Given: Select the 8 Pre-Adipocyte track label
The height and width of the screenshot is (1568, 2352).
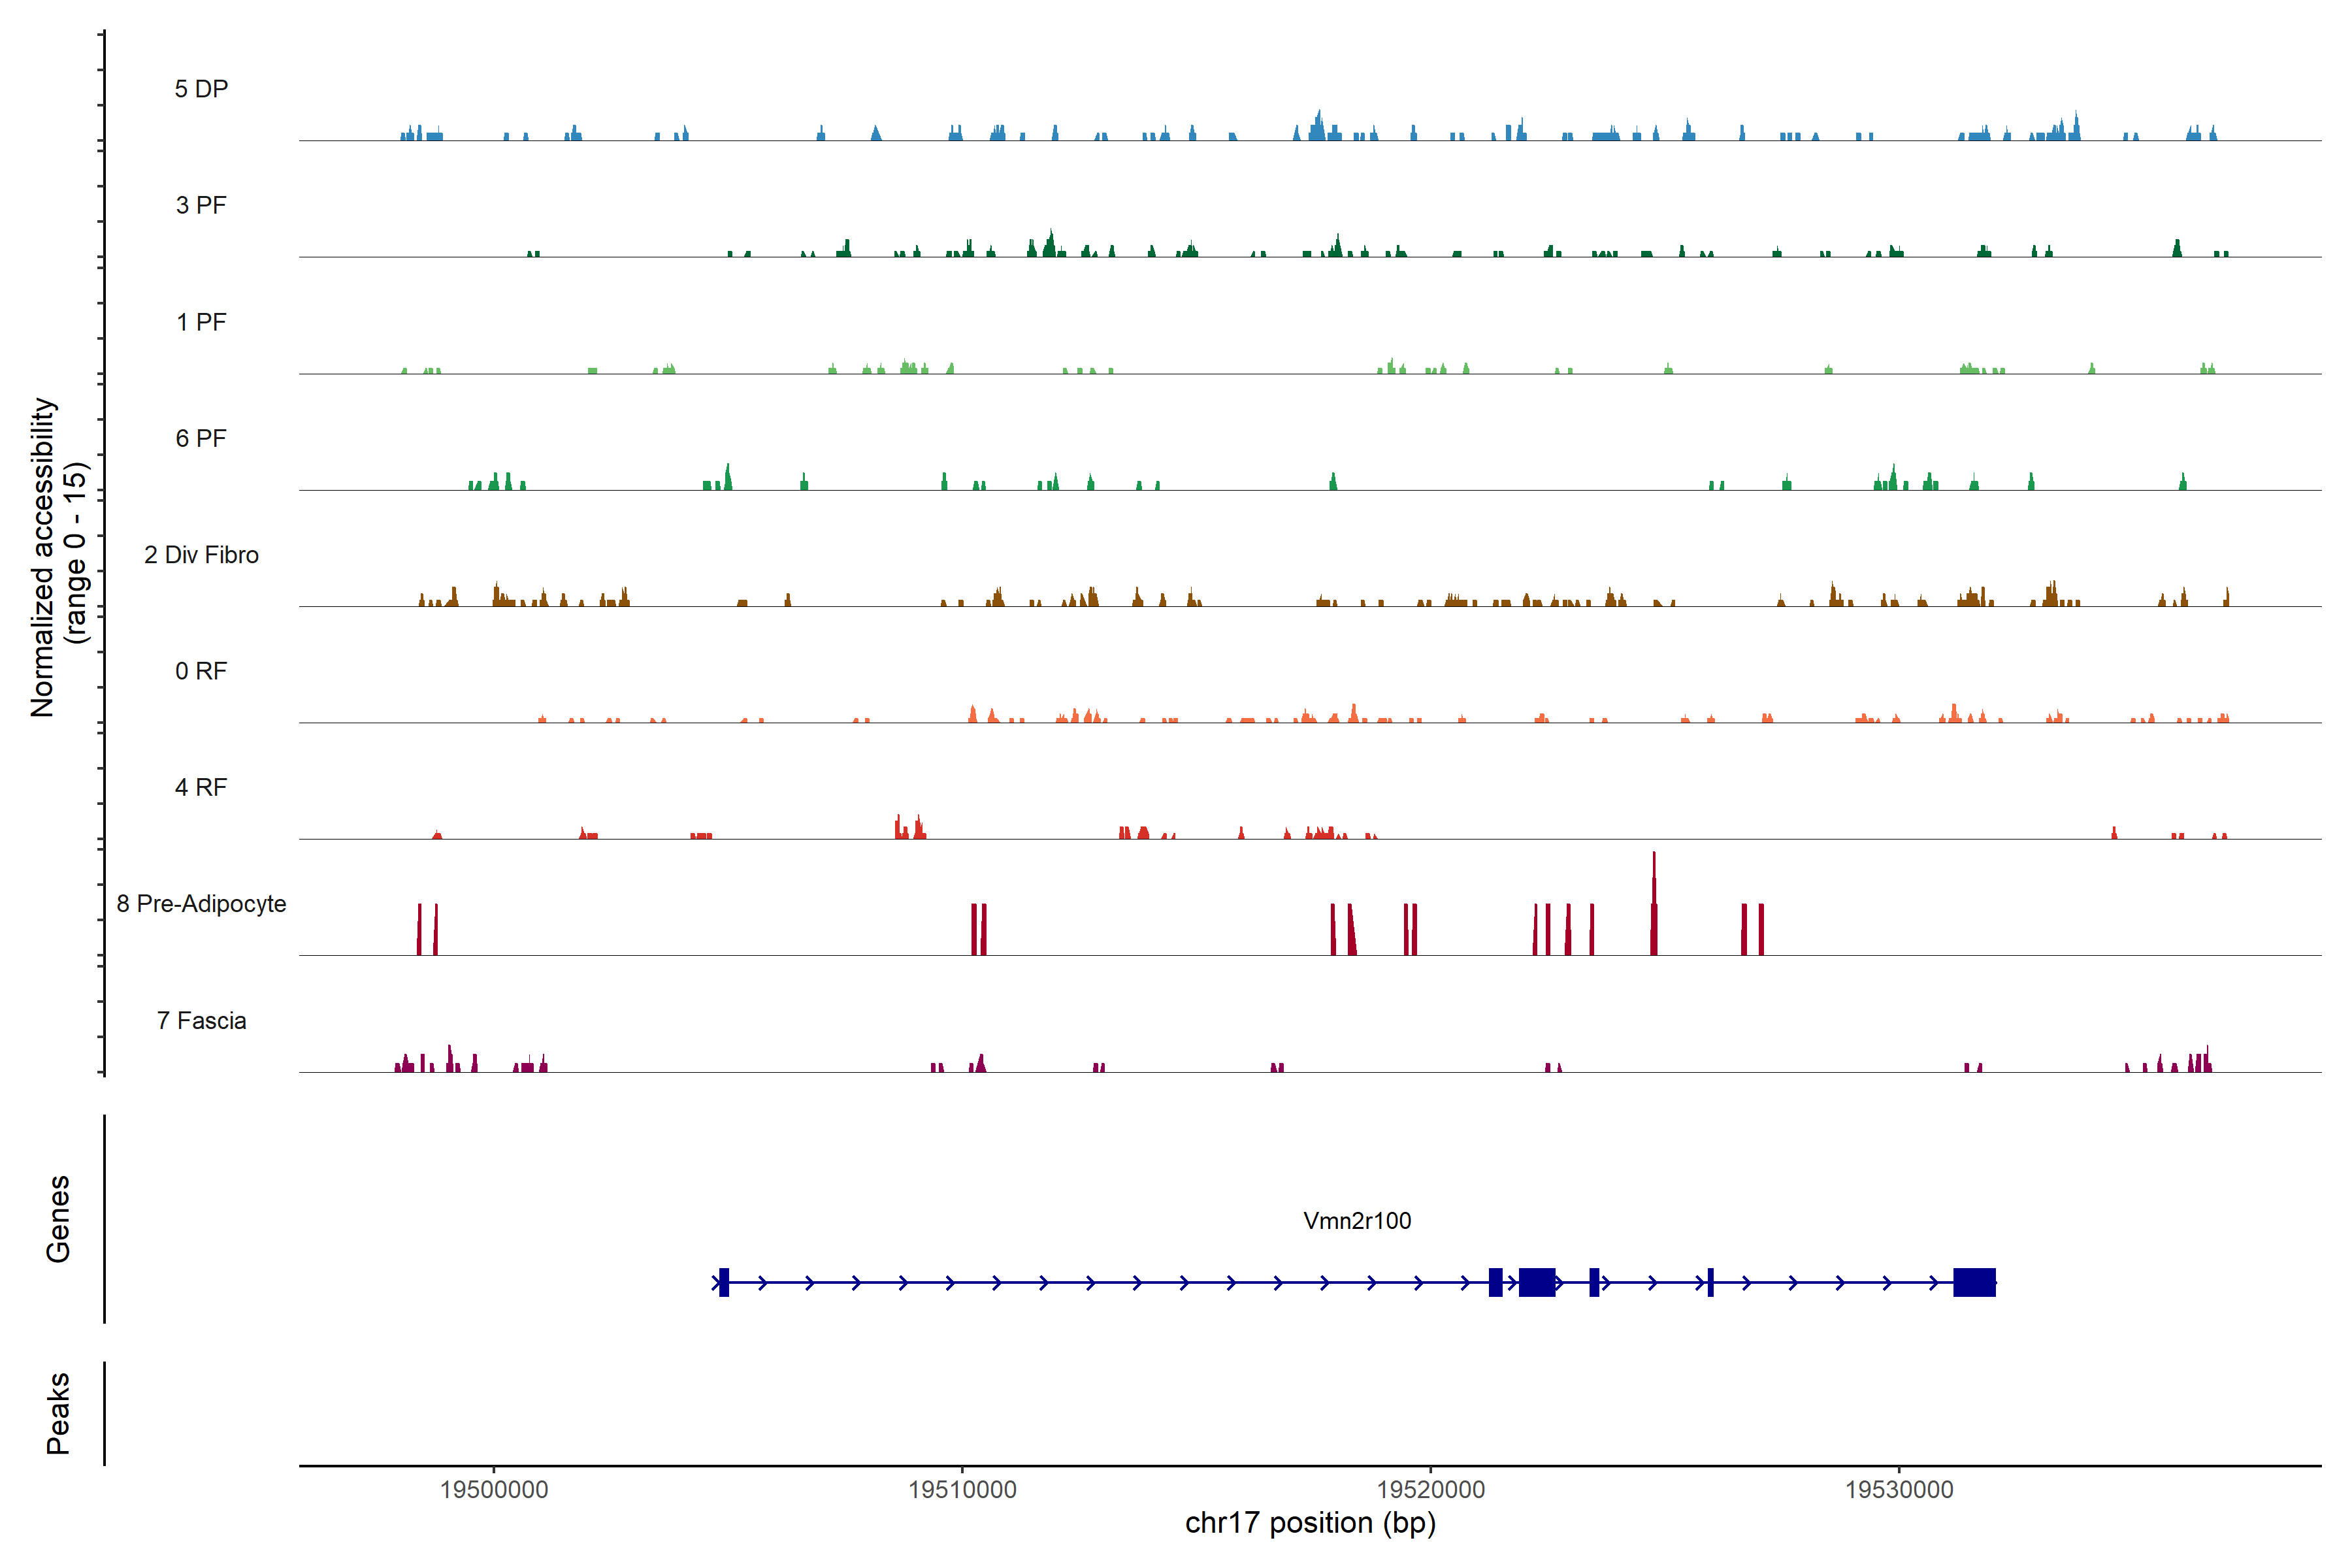Looking at the screenshot, I should pyautogui.click(x=201, y=904).
